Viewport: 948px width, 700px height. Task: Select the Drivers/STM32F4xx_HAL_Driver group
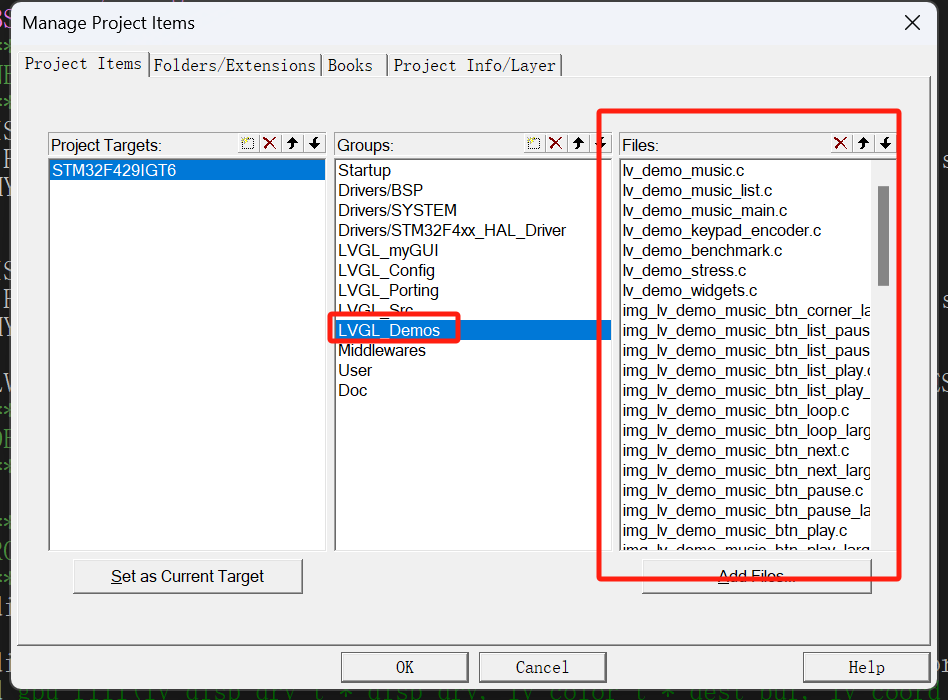pos(451,230)
